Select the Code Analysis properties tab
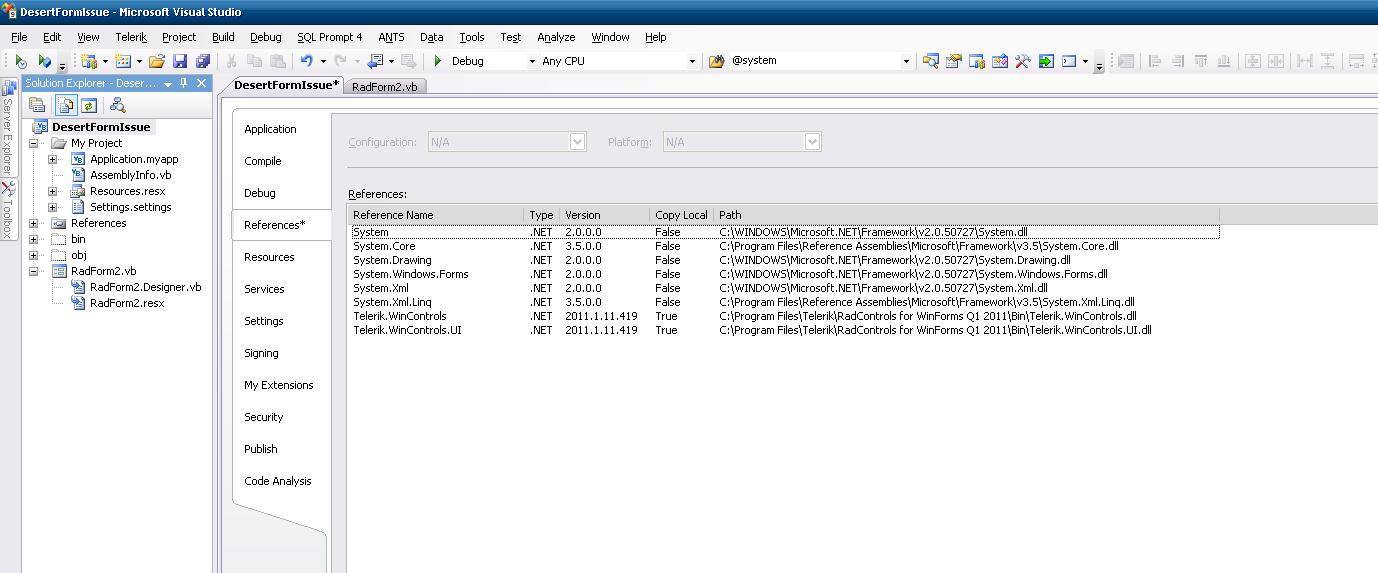 (278, 481)
